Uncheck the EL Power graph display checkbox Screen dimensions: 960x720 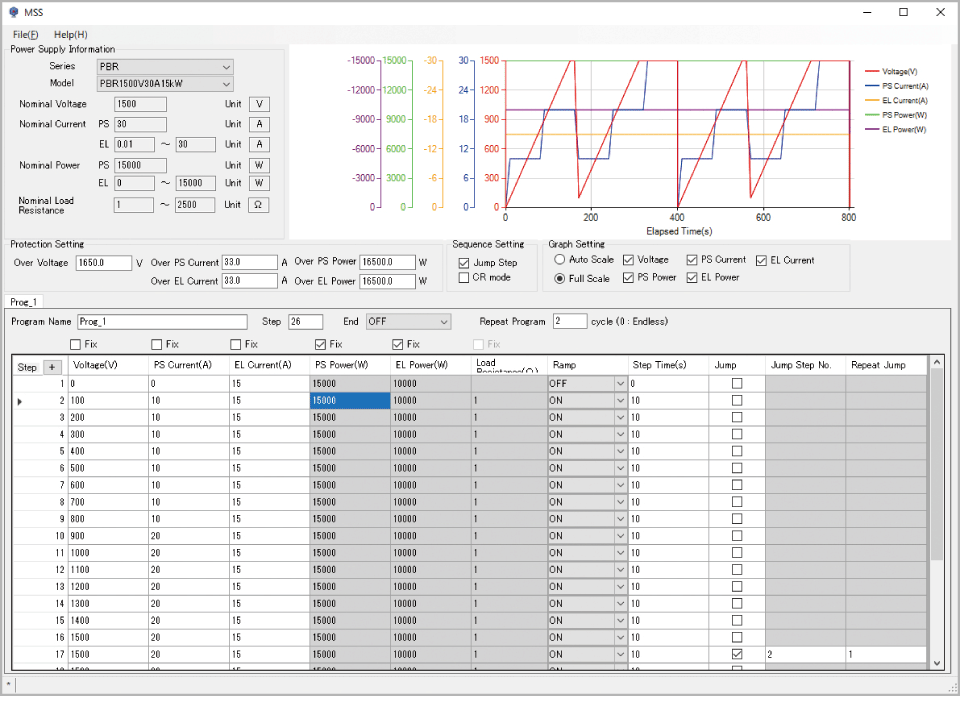point(693,278)
